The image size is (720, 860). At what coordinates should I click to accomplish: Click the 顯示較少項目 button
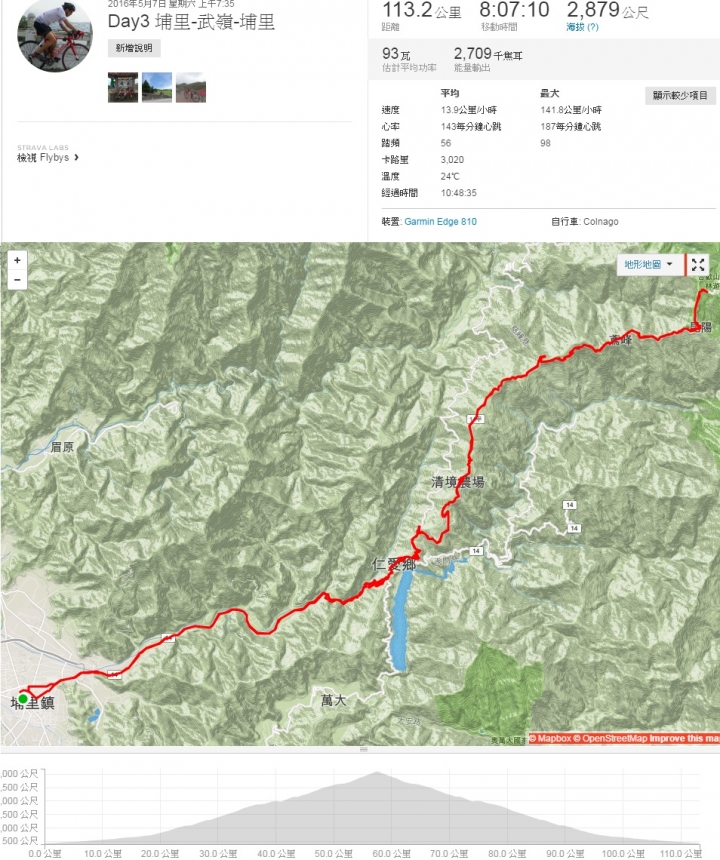pos(680,95)
